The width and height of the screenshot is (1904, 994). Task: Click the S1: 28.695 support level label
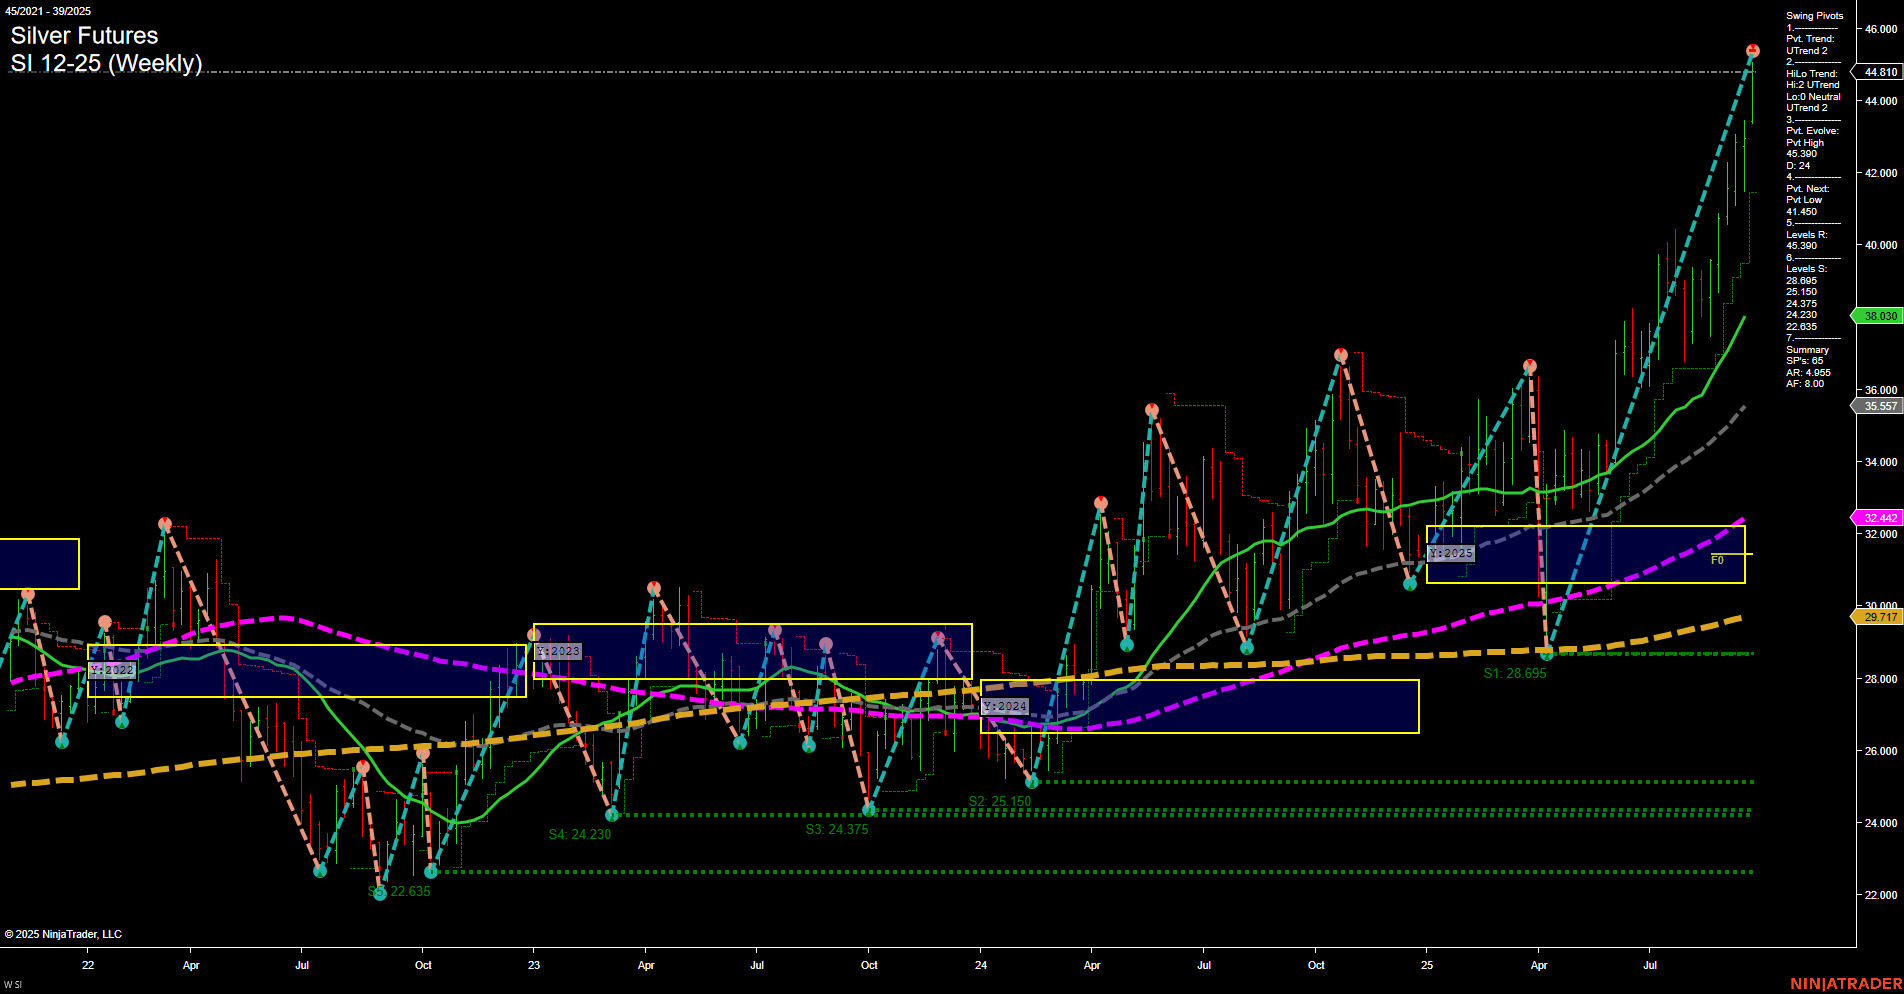(x=1514, y=673)
